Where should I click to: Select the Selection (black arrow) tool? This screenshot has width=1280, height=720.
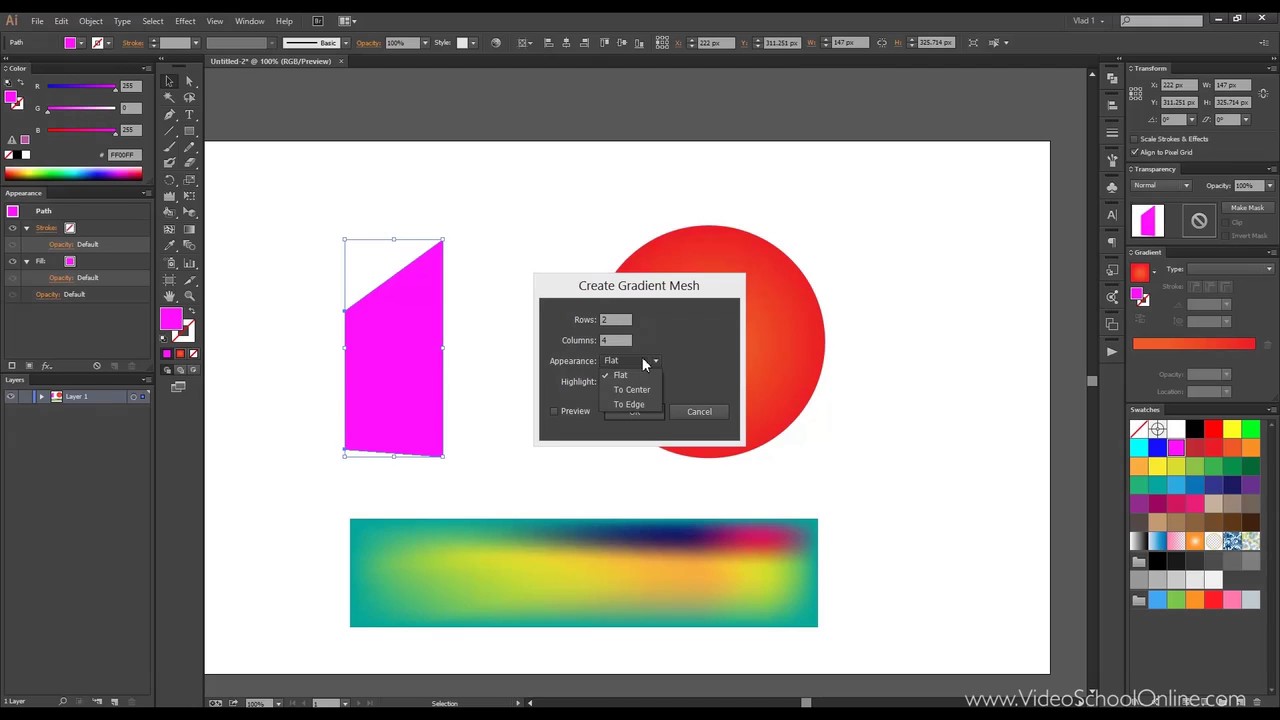(169, 81)
